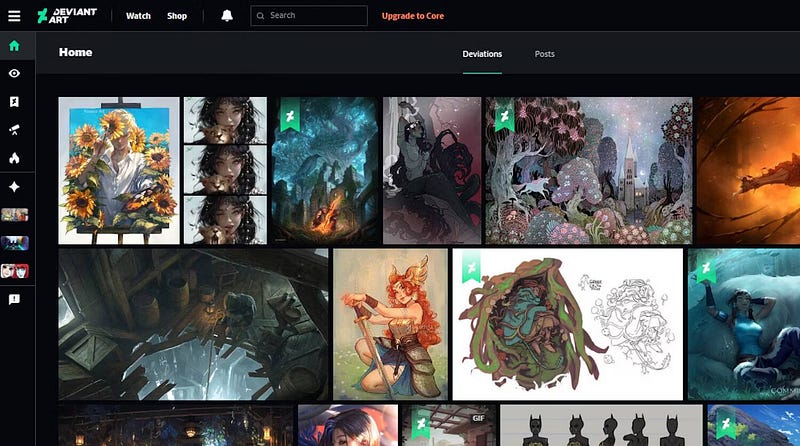Screen dimensions: 800x446
Task: Open red-haired valkyrie with sword artwork
Action: (x=390, y=325)
